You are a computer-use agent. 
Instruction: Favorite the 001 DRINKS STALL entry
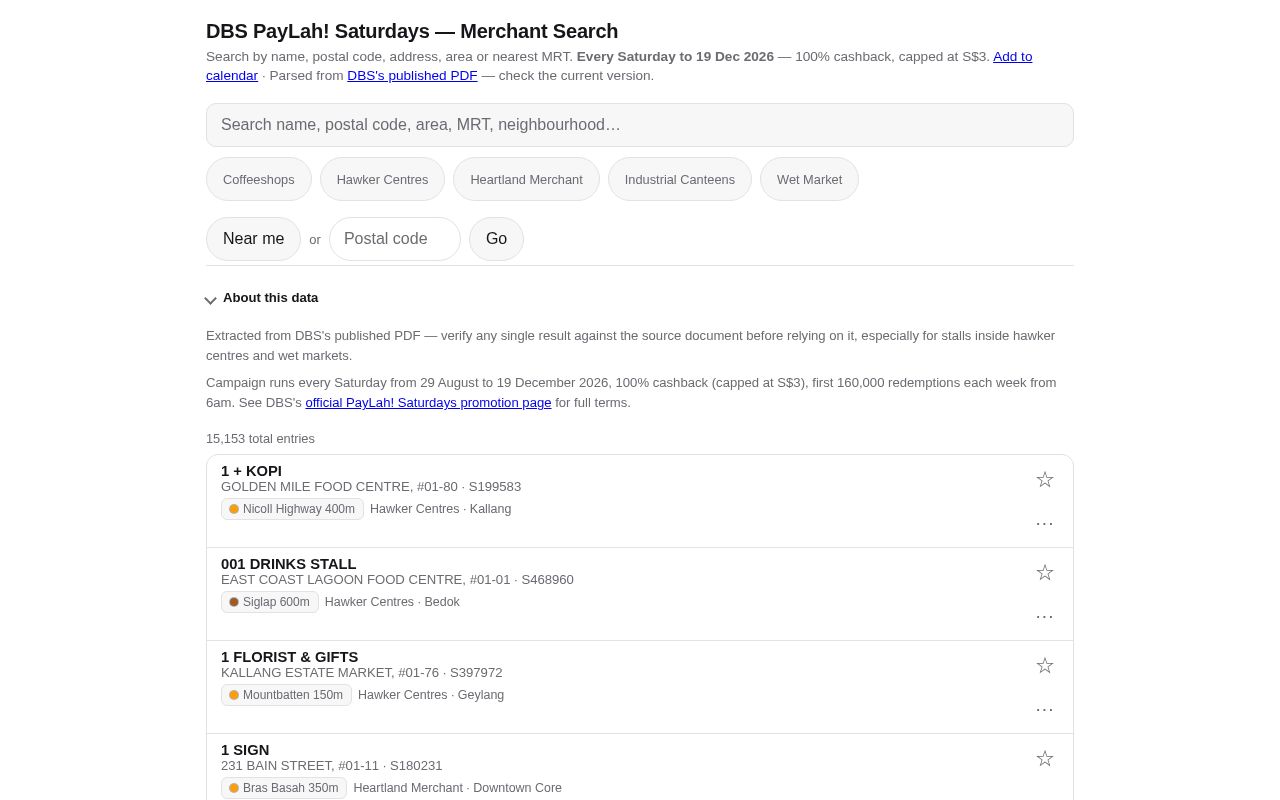tap(1045, 573)
